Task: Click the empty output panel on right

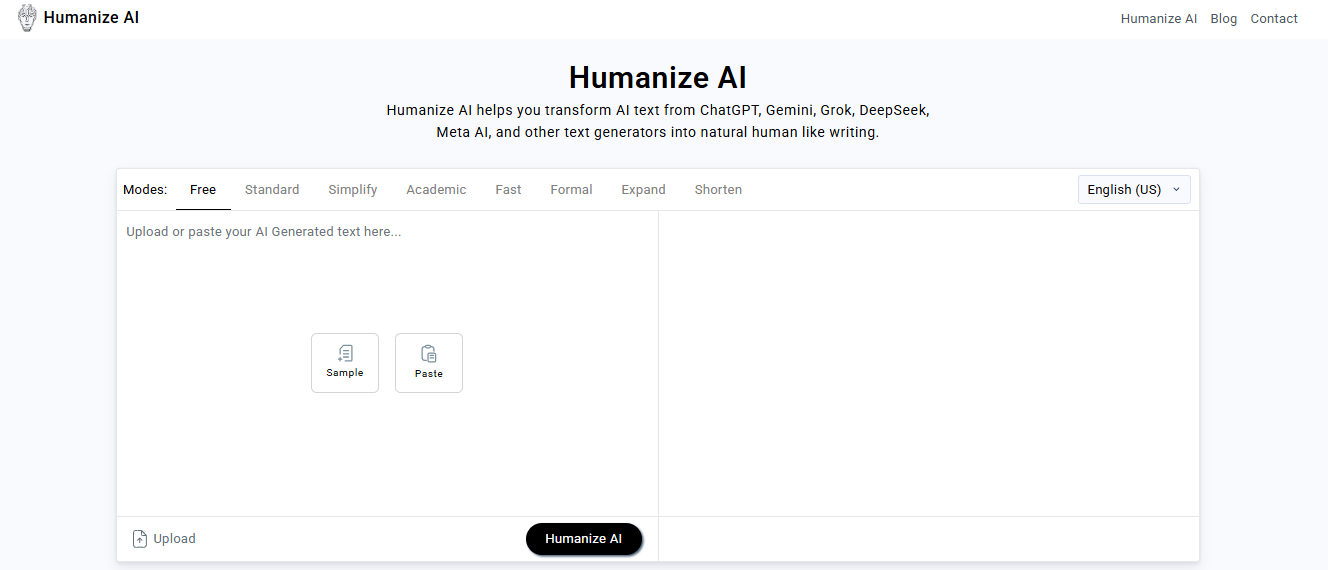Action: [929, 363]
